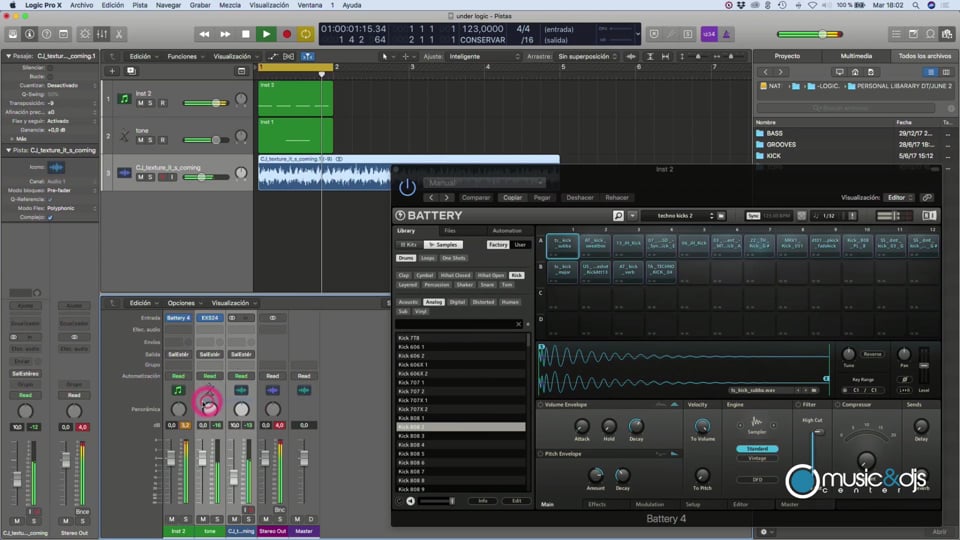Open the Note Pads button
The width and height of the screenshot is (960, 540).
[x=913, y=34]
